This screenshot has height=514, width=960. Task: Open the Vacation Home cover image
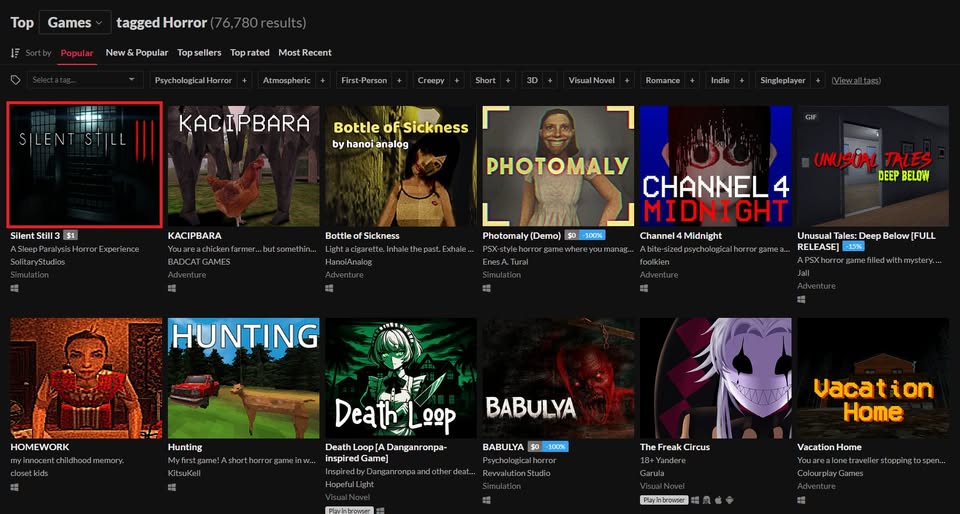[x=873, y=378]
